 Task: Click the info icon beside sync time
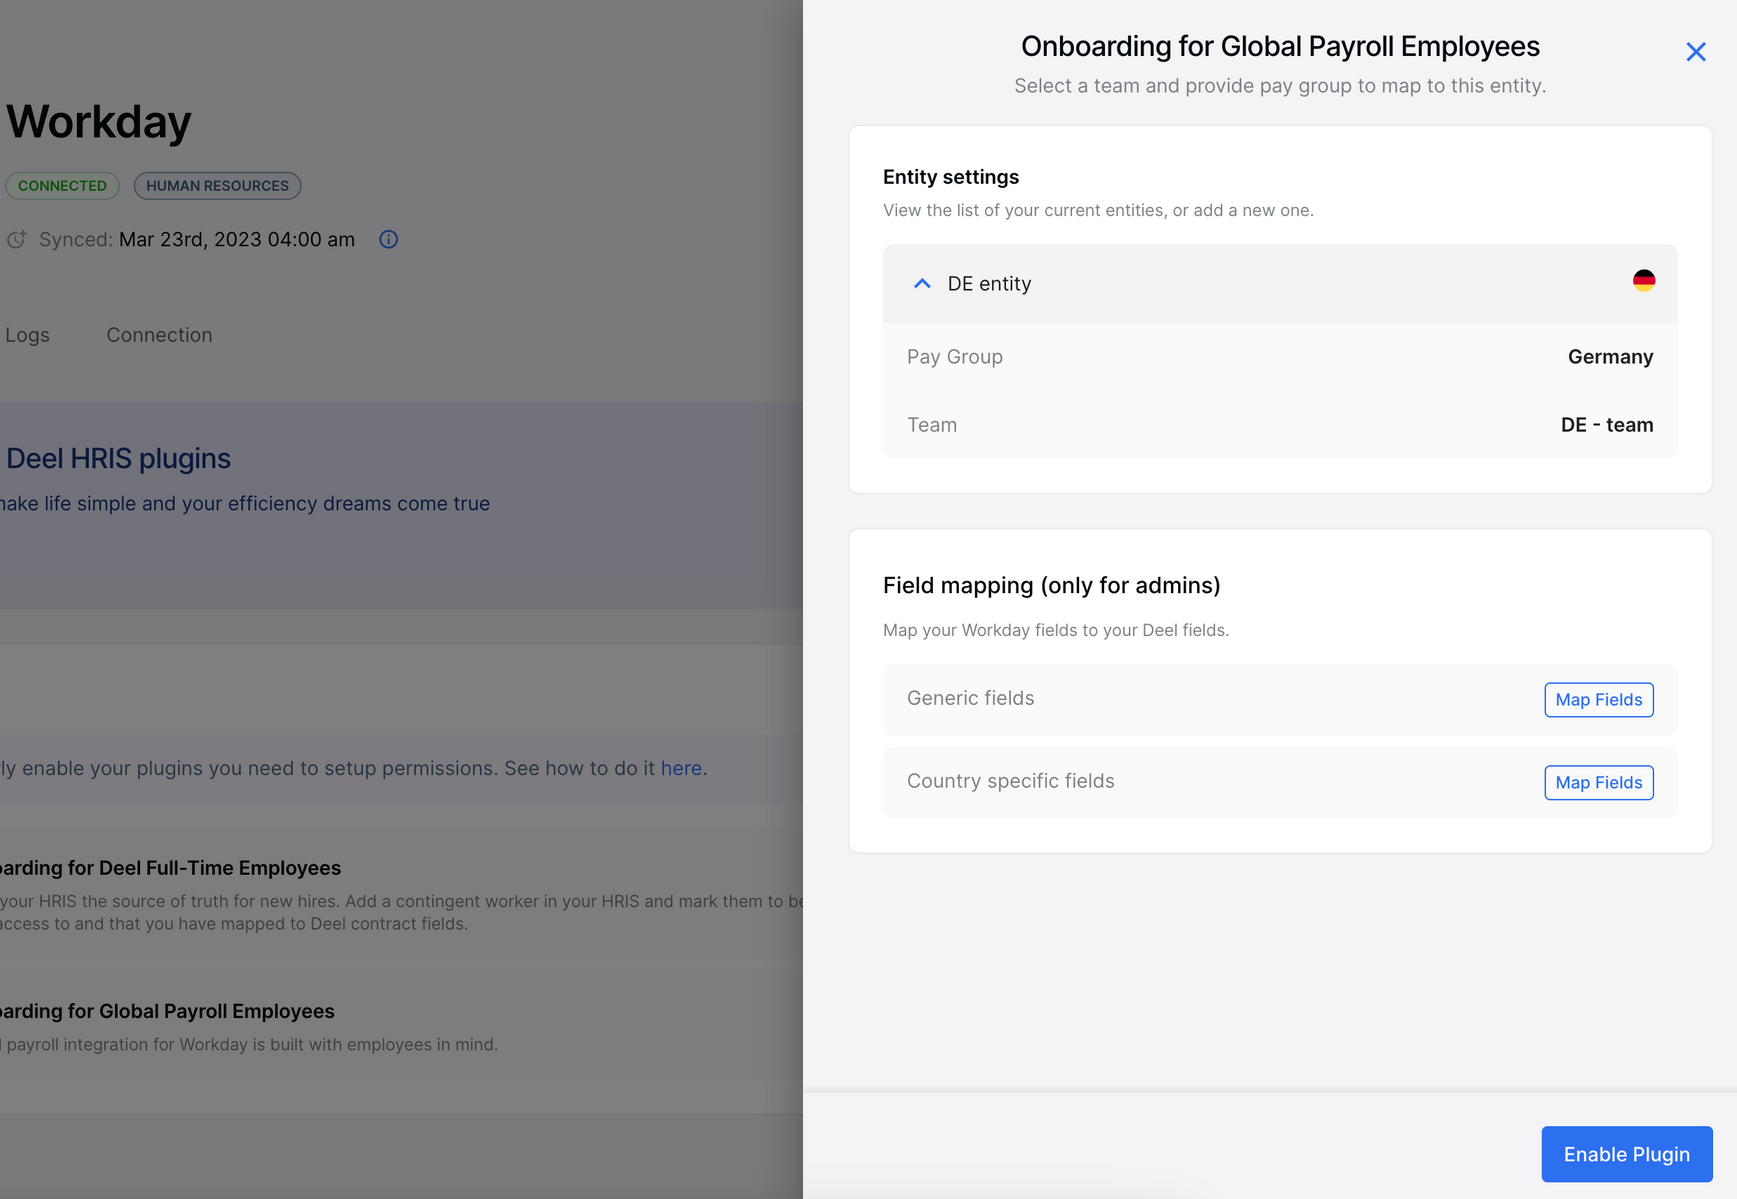pos(389,240)
